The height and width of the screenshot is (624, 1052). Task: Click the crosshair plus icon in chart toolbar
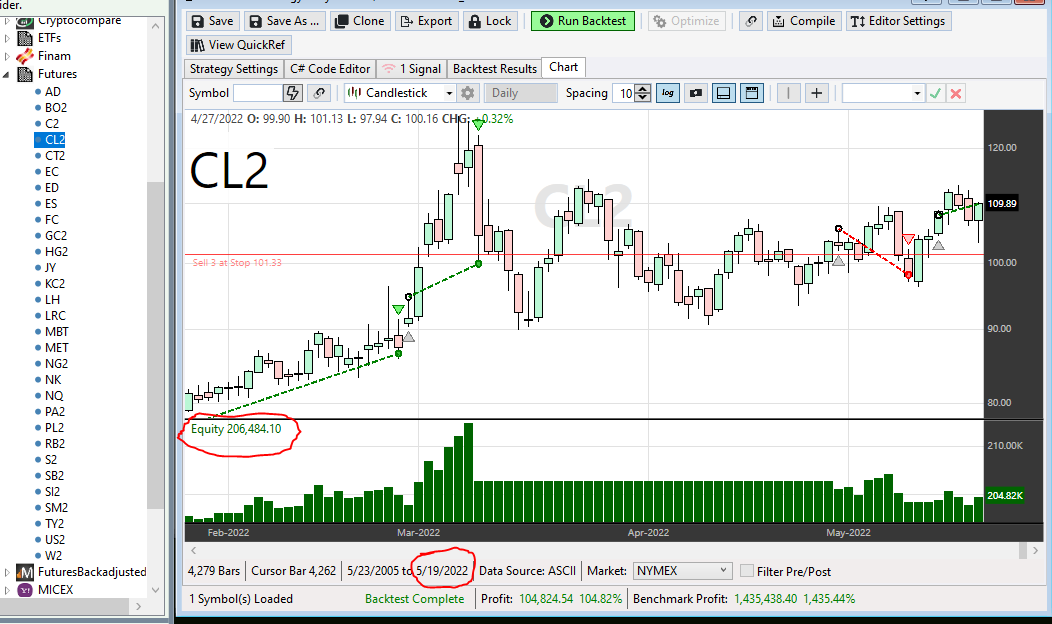coord(817,93)
